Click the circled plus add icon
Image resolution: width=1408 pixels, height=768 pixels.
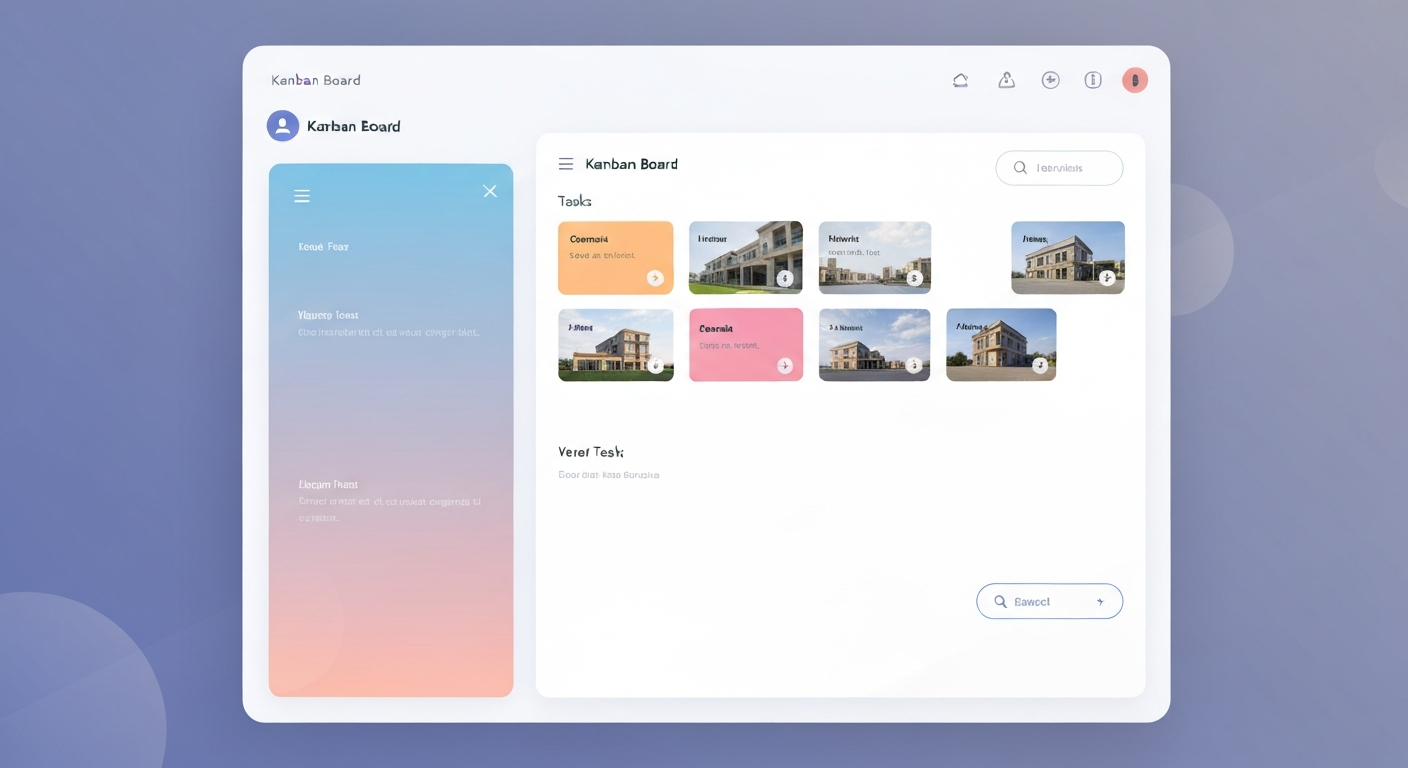1050,80
